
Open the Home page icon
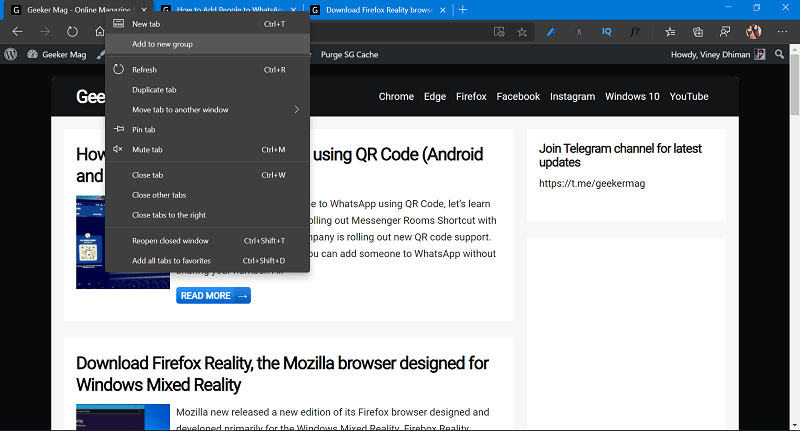point(99,32)
